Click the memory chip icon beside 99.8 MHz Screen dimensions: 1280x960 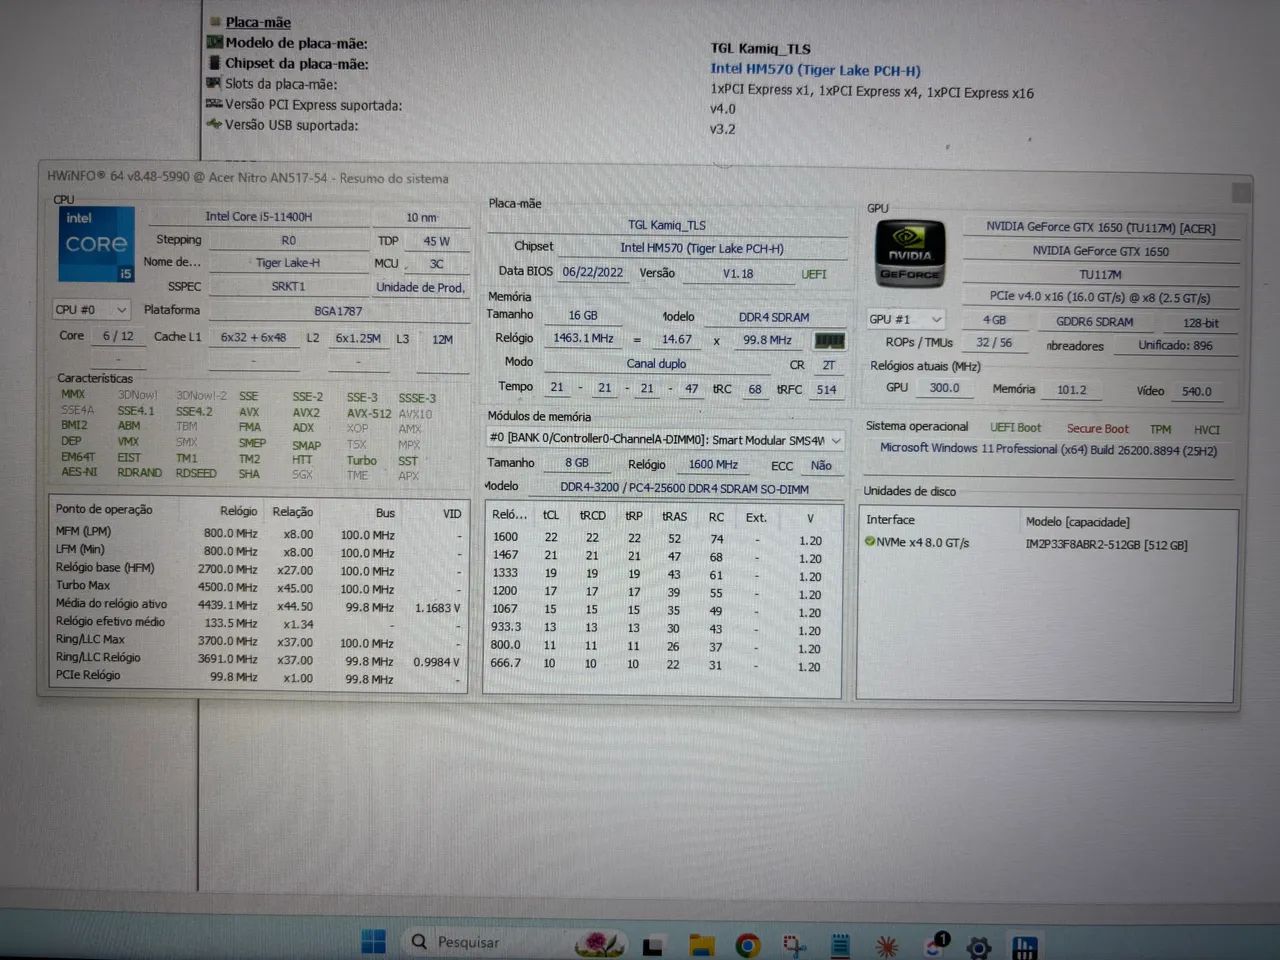point(829,341)
